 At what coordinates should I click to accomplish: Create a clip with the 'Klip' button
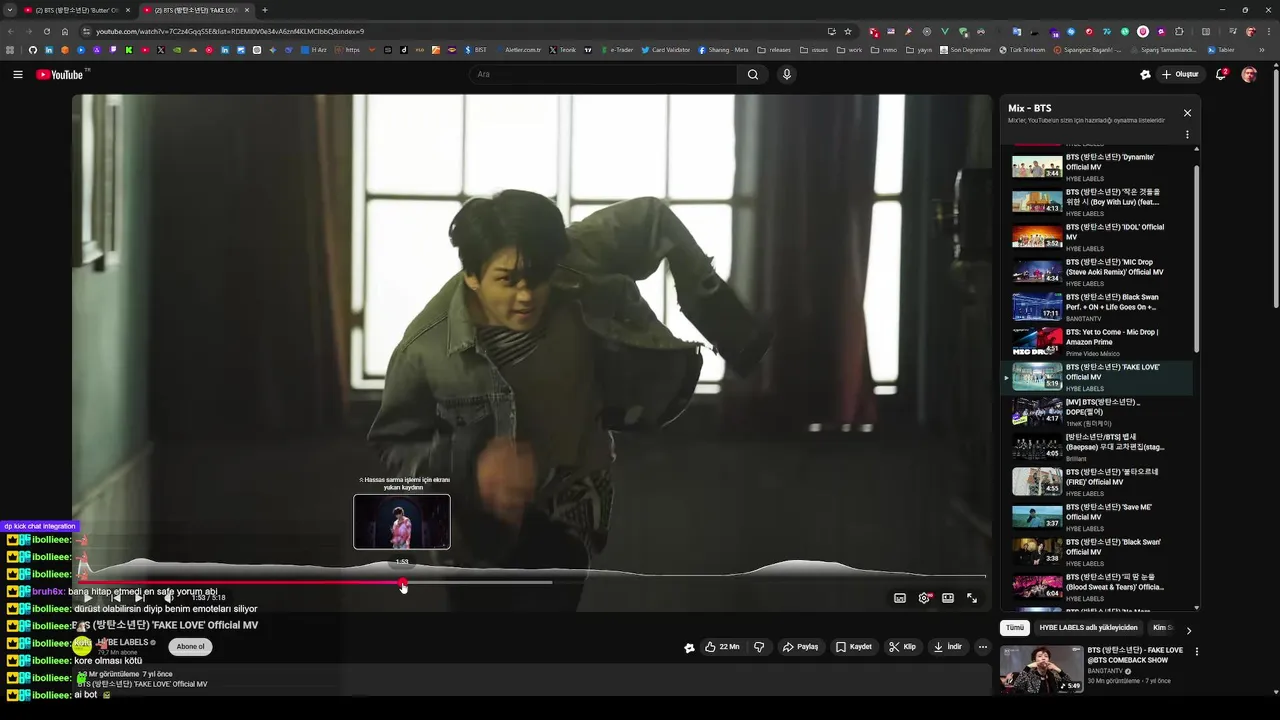(903, 647)
